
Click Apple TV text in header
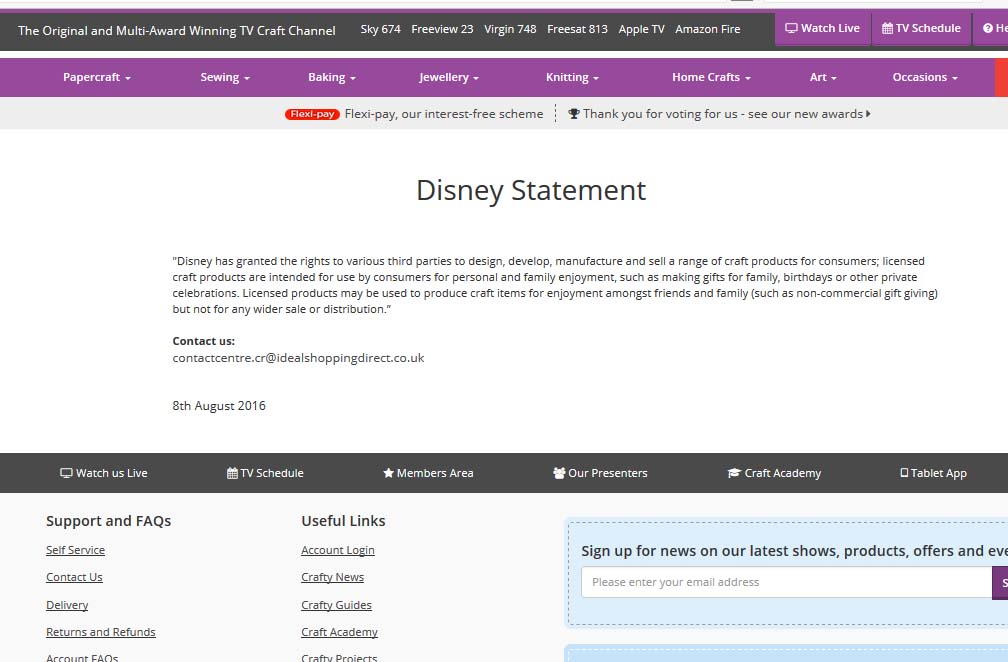pyautogui.click(x=642, y=29)
